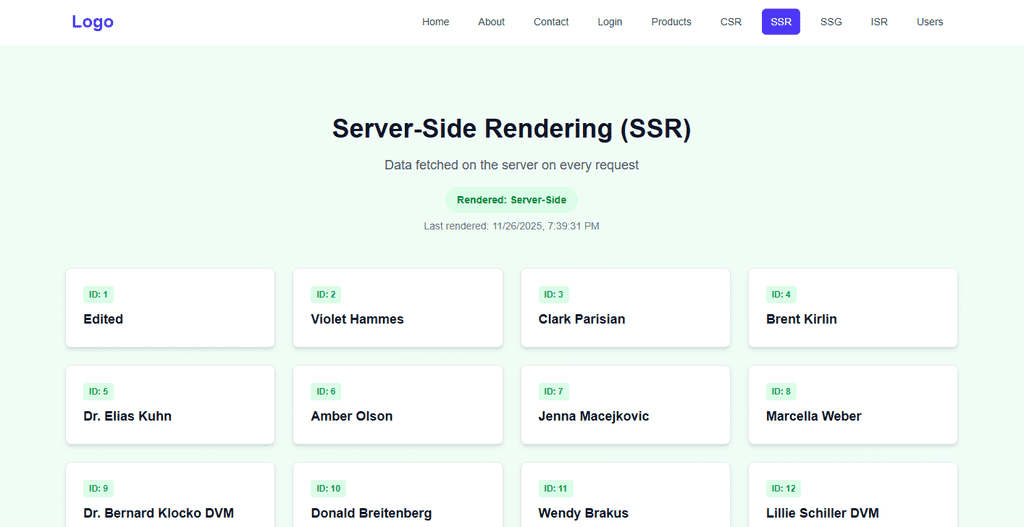Viewport: 1024px width, 527px height.
Task: Select the Dr. Bernard Klocko DVM name
Action: (x=159, y=513)
